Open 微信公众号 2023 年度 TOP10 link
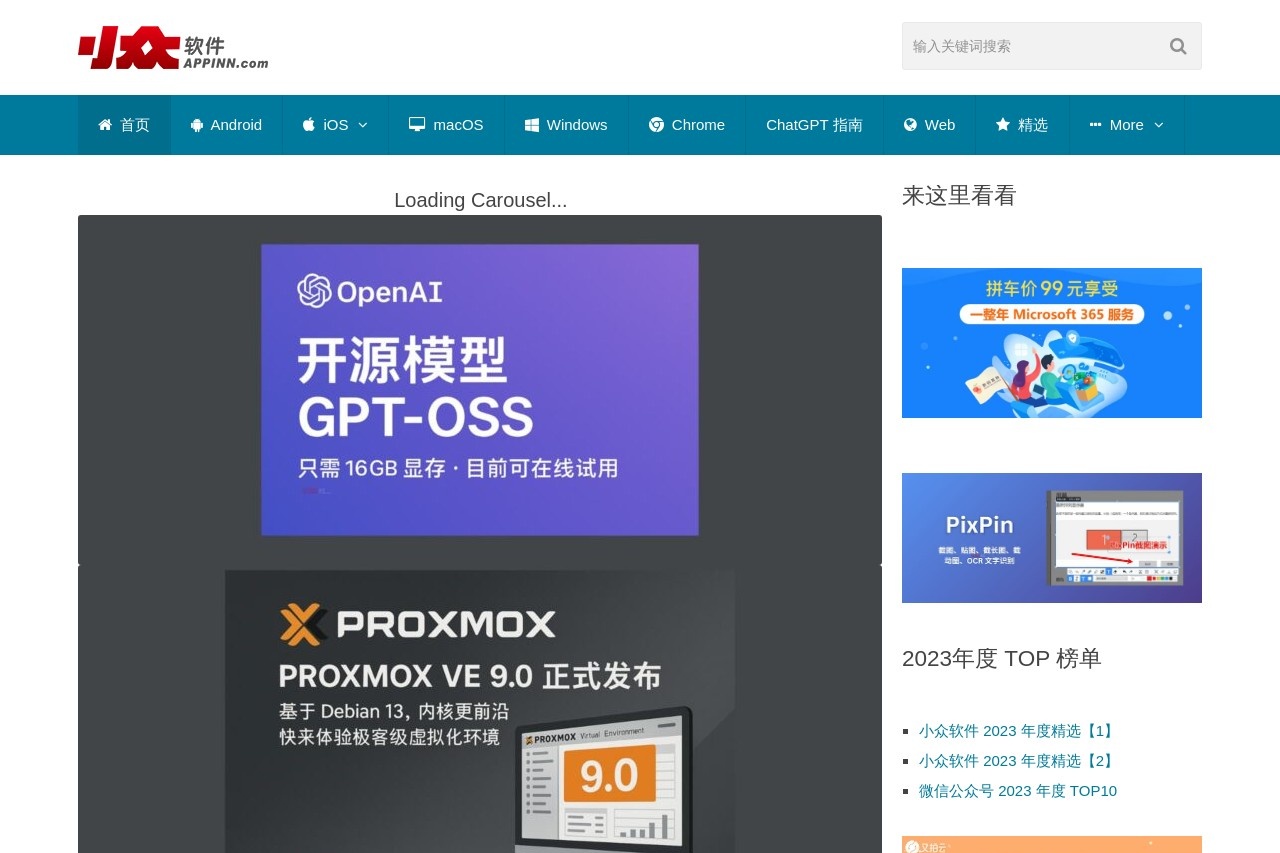1280x853 pixels. coord(1018,791)
